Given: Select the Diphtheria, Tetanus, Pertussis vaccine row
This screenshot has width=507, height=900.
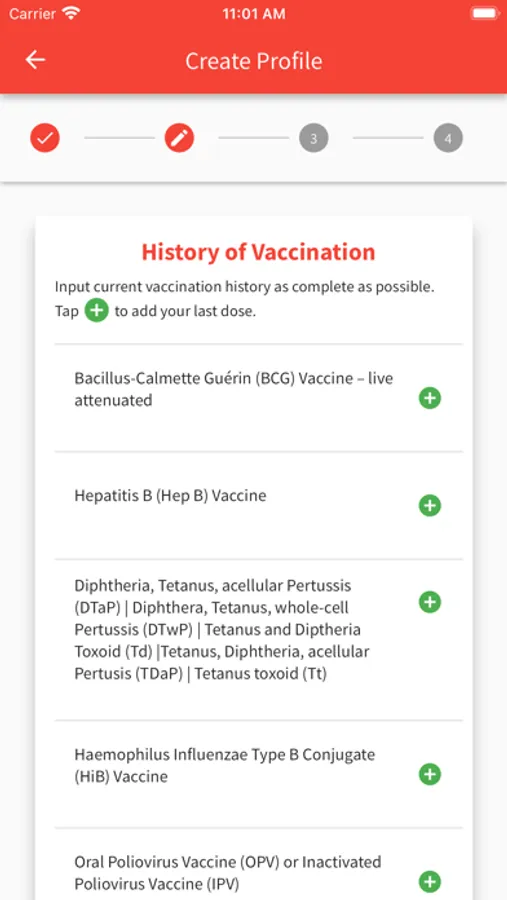Looking at the screenshot, I should (x=258, y=639).
